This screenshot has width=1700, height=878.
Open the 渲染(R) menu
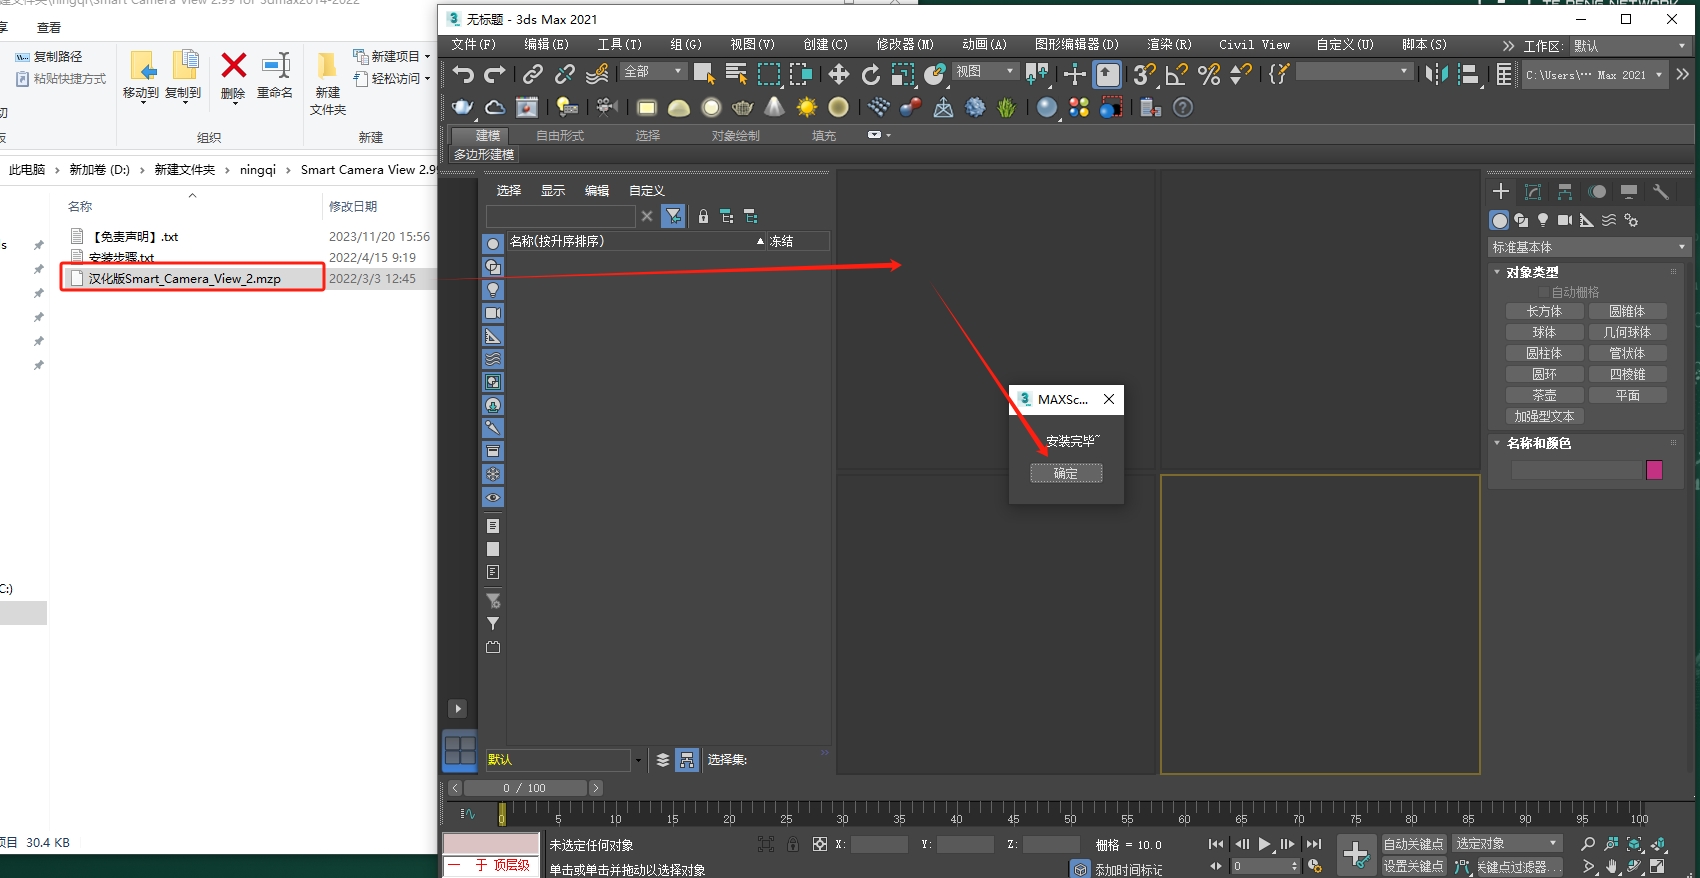point(1168,45)
